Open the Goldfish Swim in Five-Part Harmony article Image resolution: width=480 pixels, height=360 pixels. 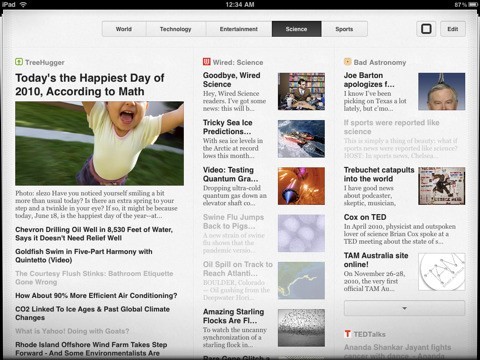pyautogui.click(x=84, y=256)
